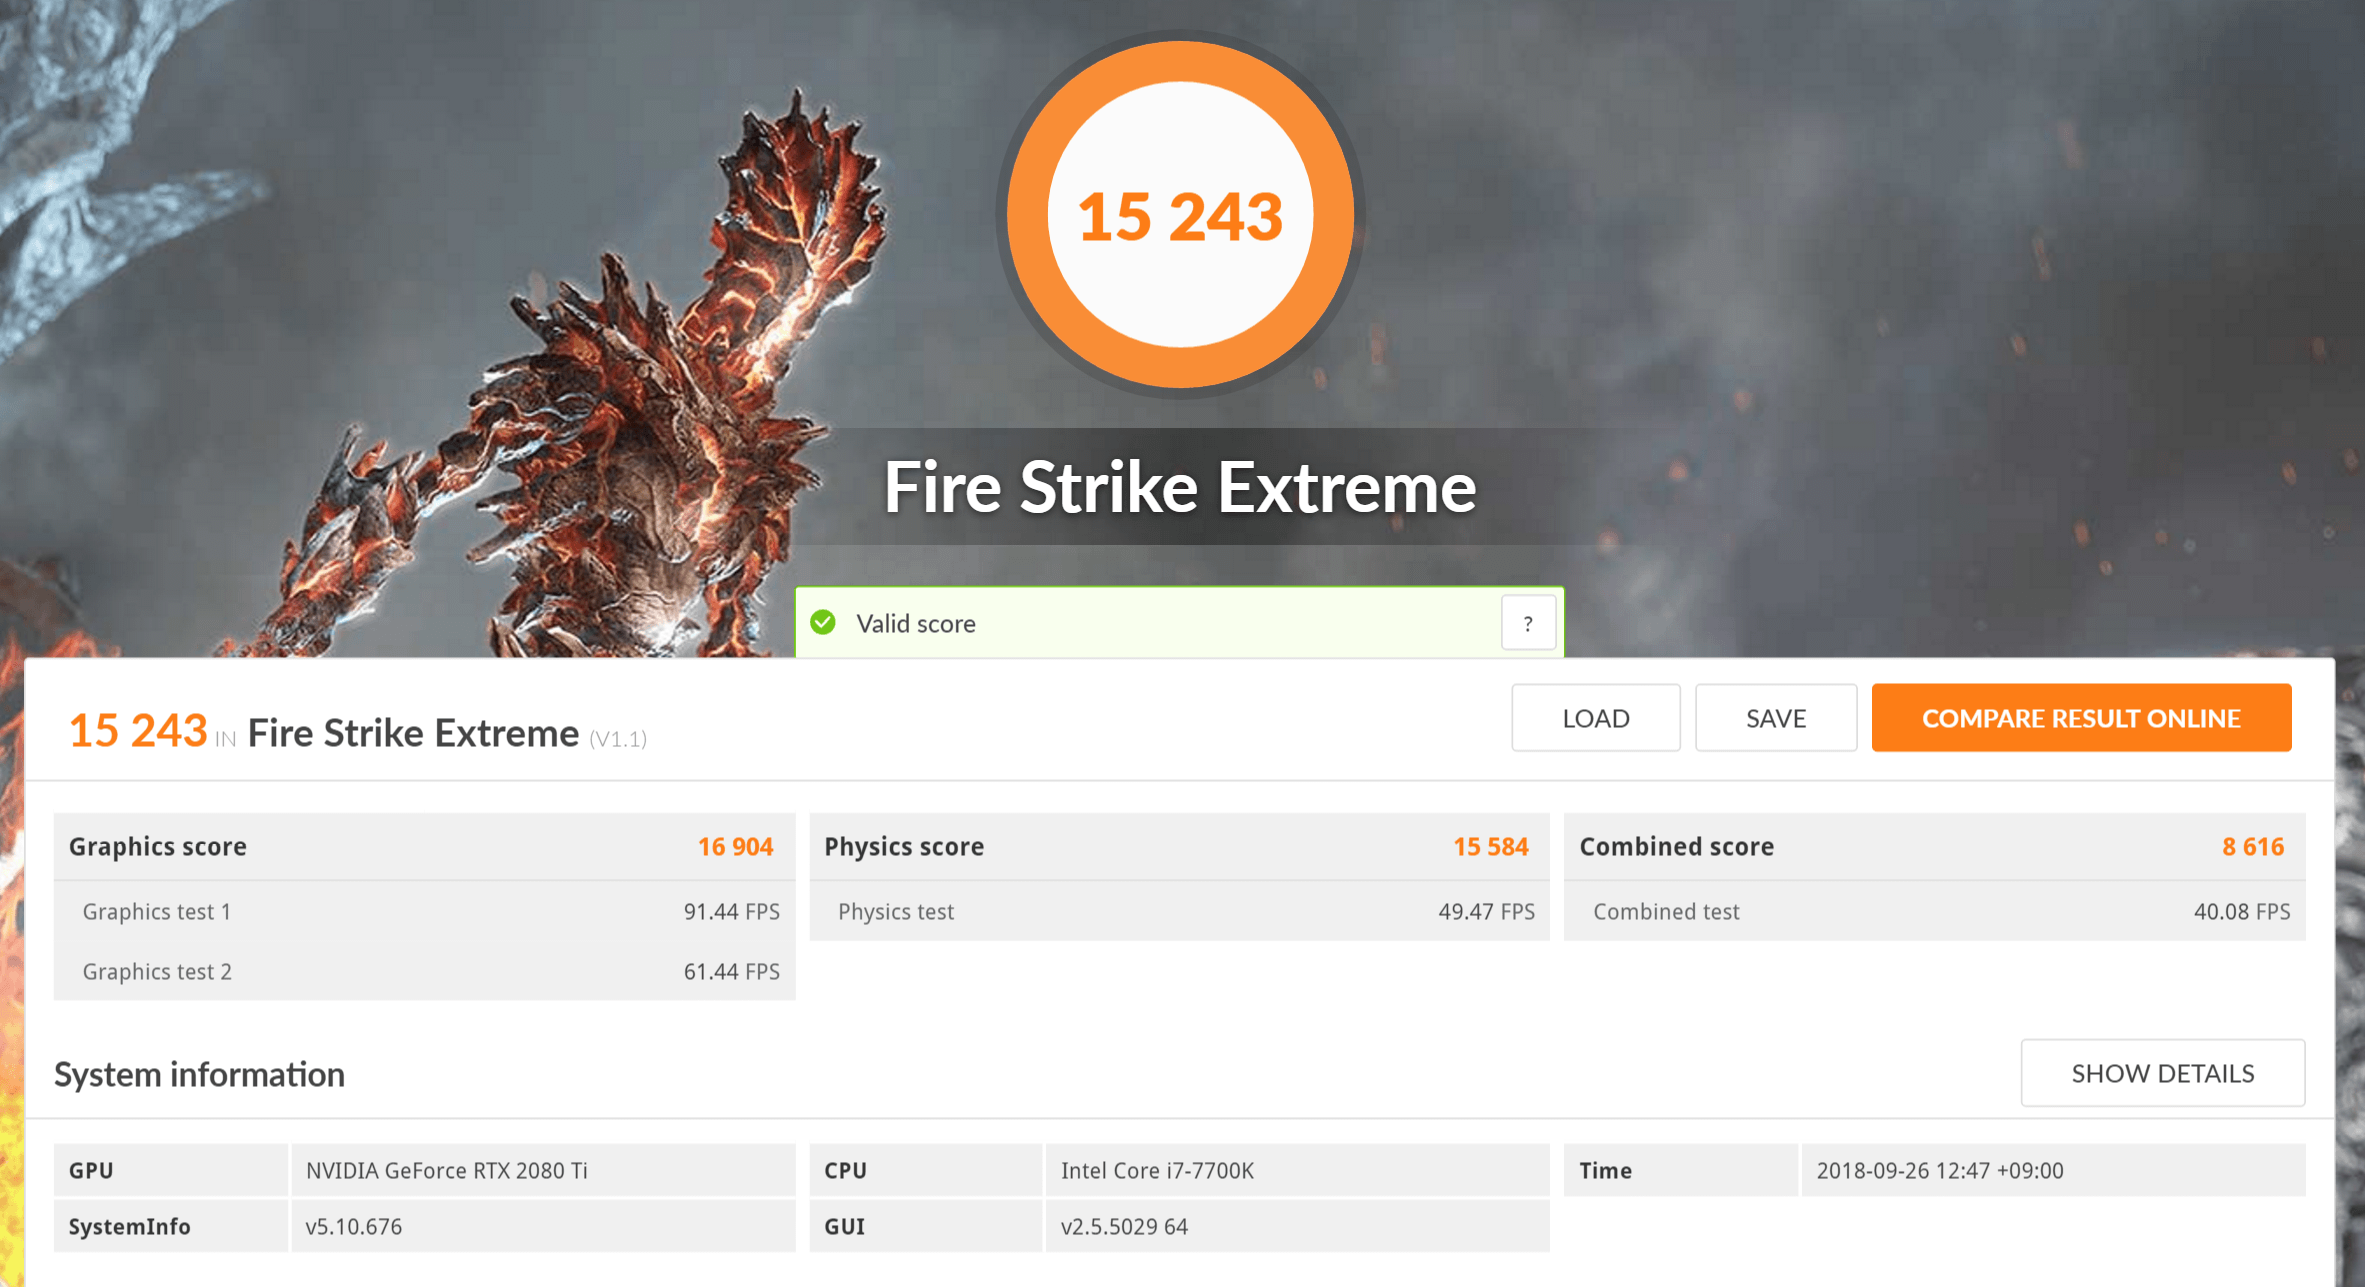Click the Fire Strike Extreme banner title
Image resolution: width=2365 pixels, height=1287 pixels.
(x=1180, y=488)
